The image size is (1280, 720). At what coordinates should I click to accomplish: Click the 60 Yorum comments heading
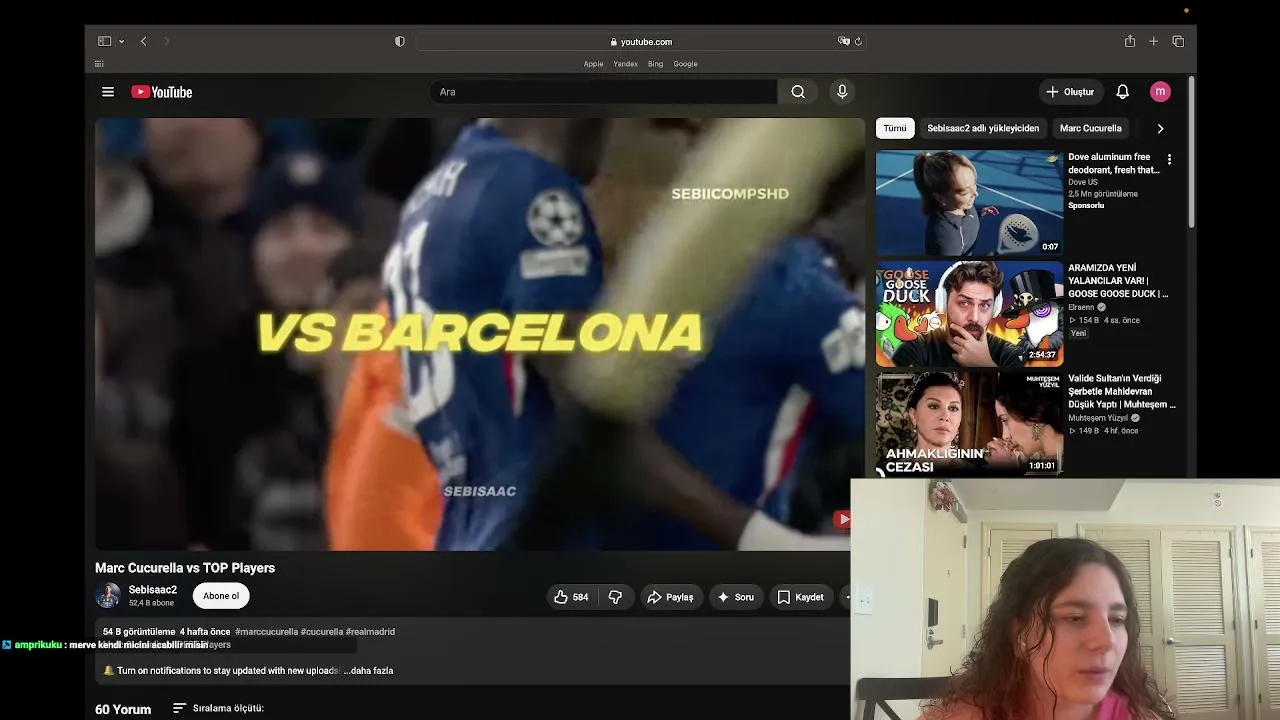point(123,709)
